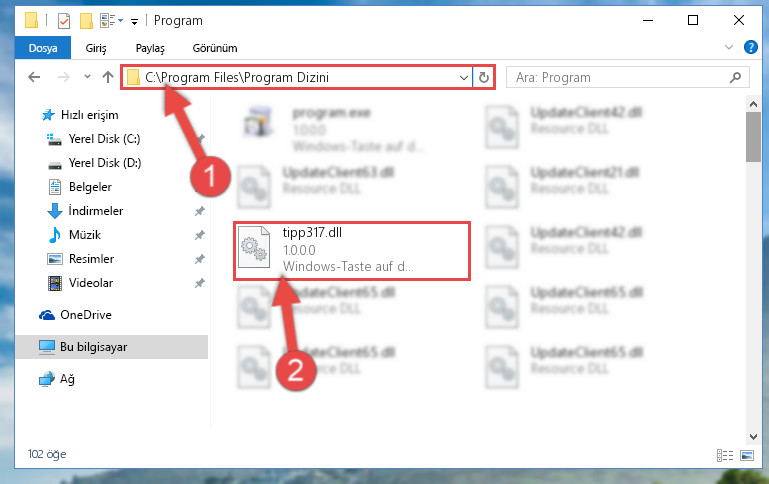Switch to large thumbnails view icon

pos(747,456)
